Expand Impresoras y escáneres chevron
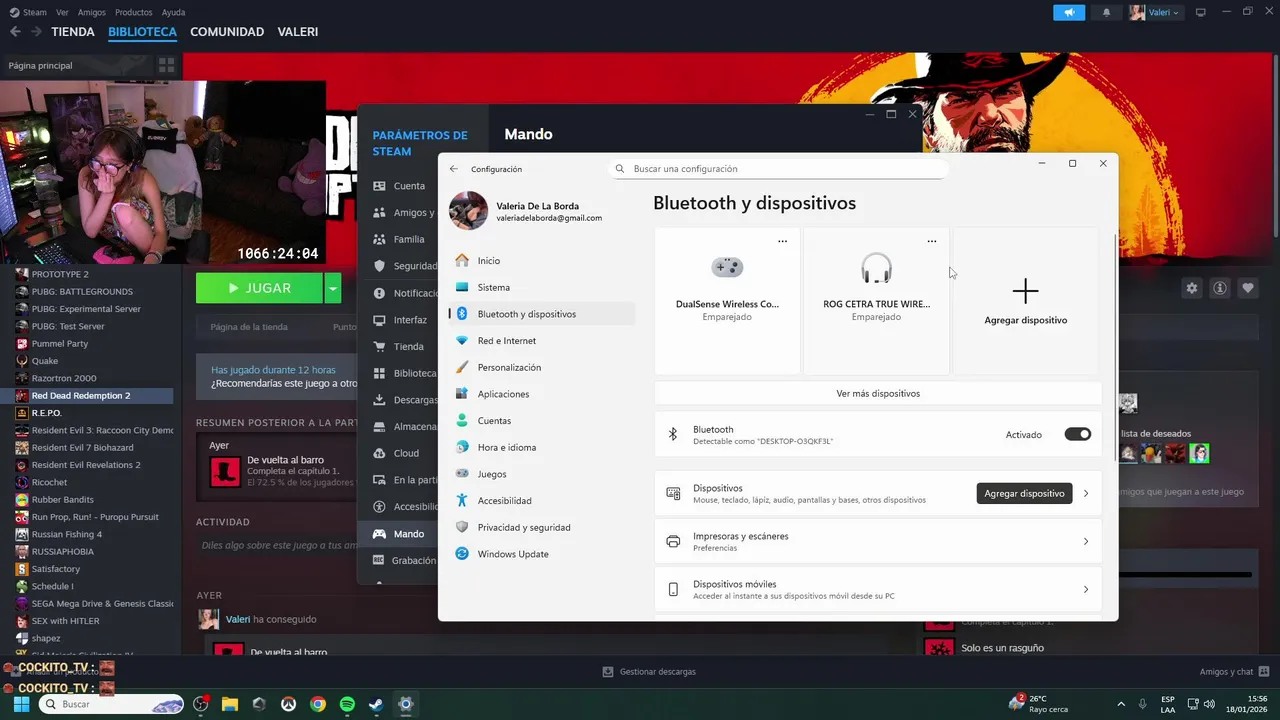1280x720 pixels. (1086, 541)
